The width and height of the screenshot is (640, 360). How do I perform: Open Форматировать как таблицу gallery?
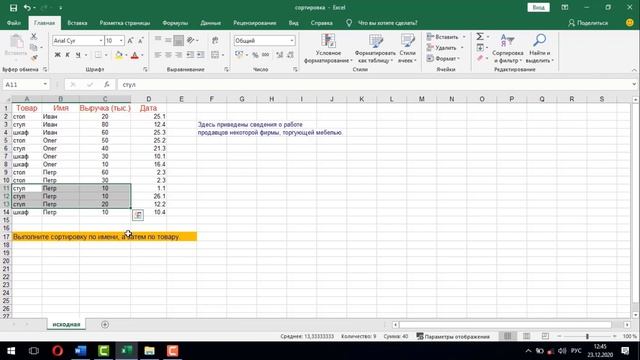point(375,49)
